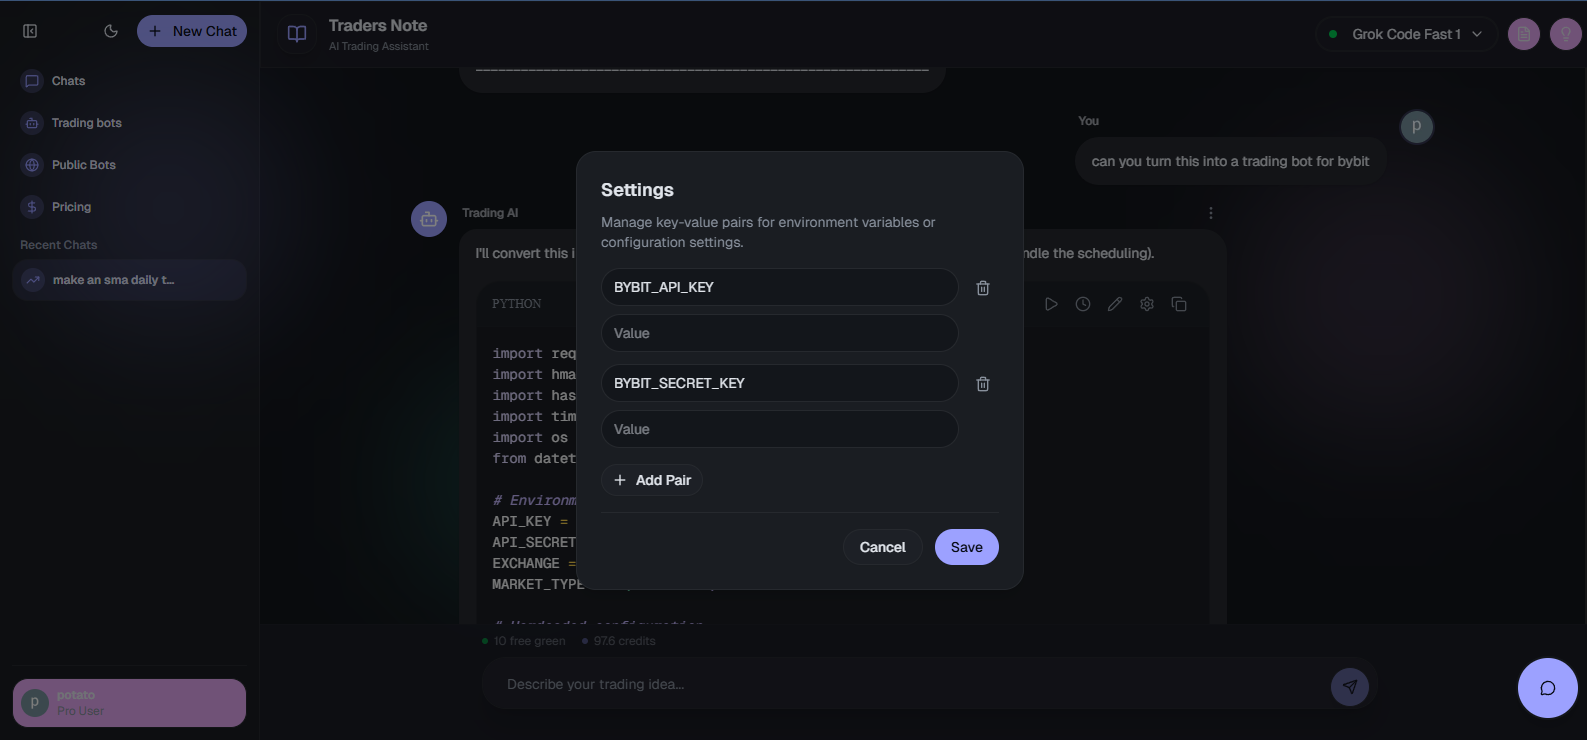Open Trading bots in sidebar
Screen dimensions: 1587x740
coord(87,123)
